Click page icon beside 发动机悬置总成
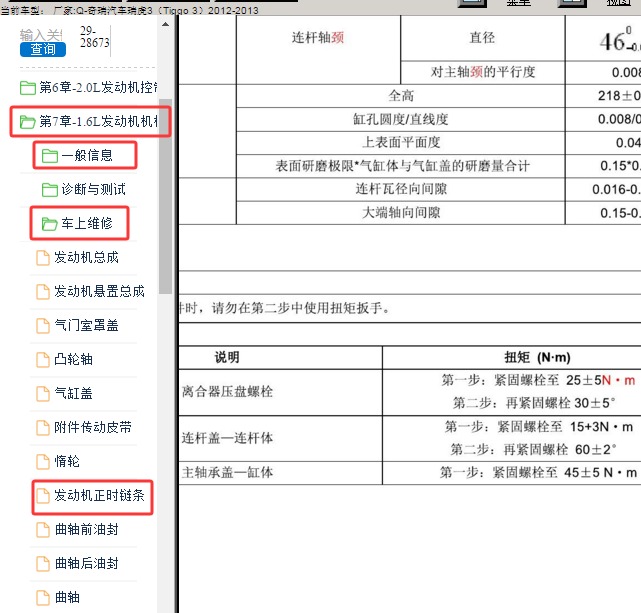 (43, 292)
